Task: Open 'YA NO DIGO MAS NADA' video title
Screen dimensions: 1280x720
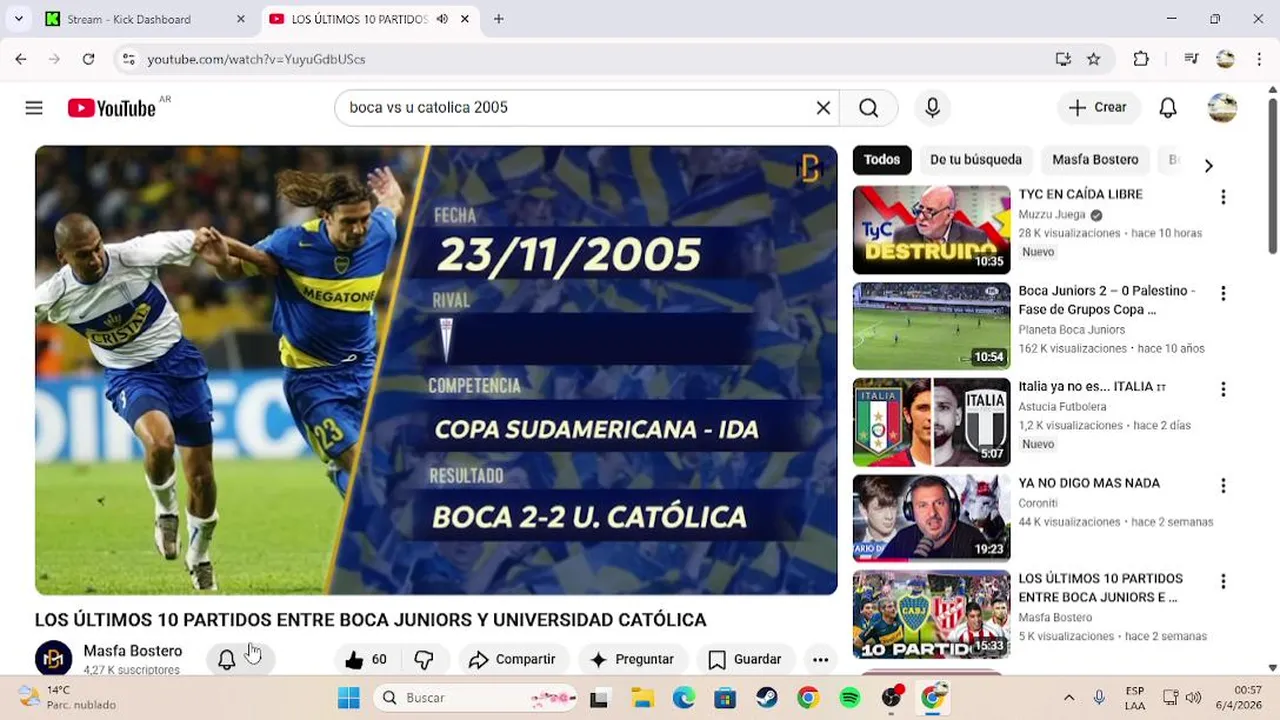Action: click(x=1089, y=483)
